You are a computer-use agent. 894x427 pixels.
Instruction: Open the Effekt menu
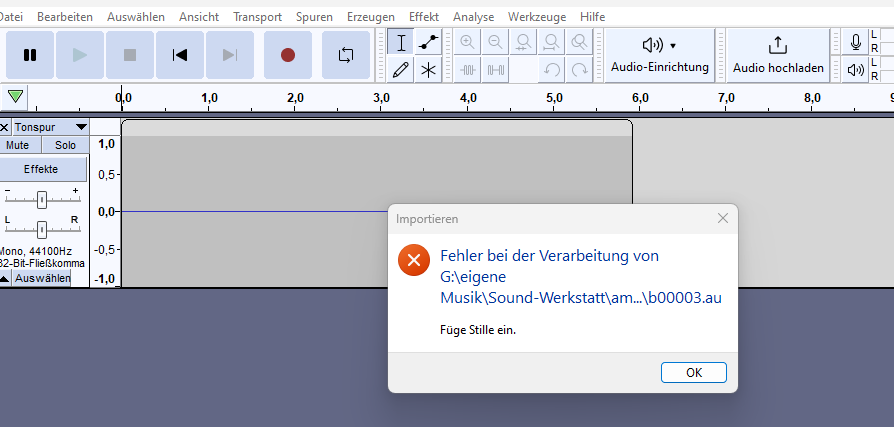[x=423, y=17]
